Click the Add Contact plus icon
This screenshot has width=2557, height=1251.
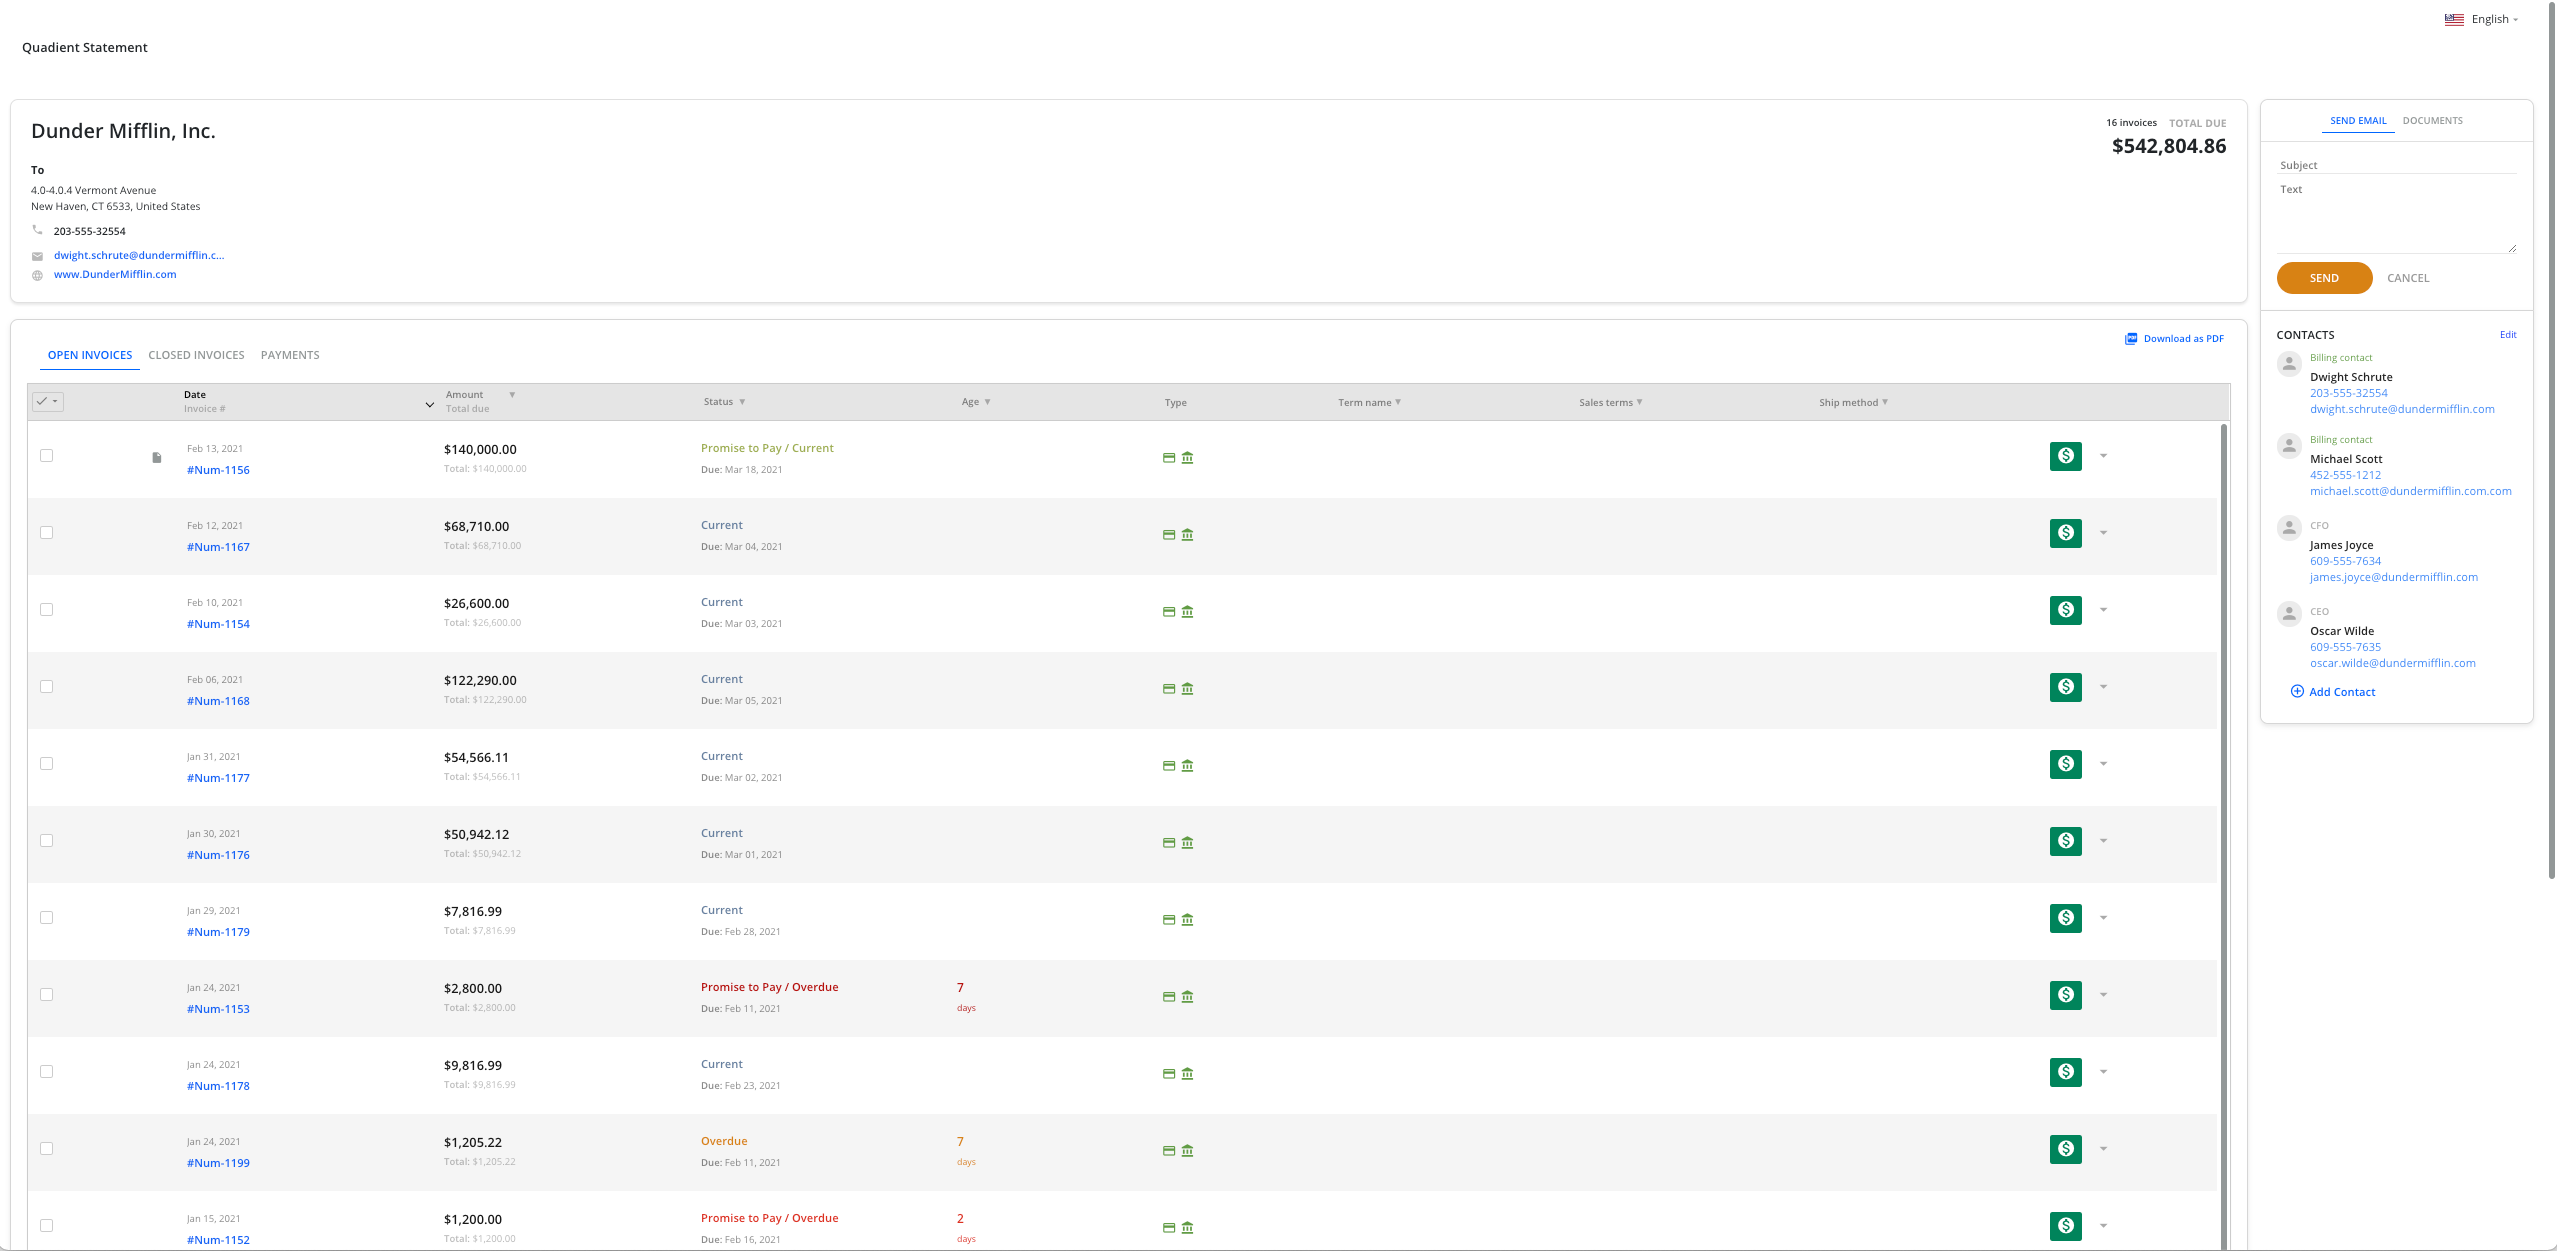tap(2297, 692)
